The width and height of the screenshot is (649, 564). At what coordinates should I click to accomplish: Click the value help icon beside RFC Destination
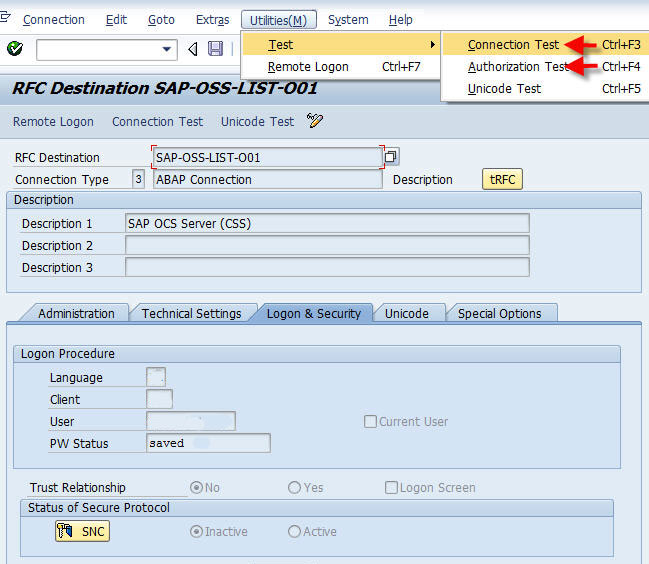(x=391, y=157)
